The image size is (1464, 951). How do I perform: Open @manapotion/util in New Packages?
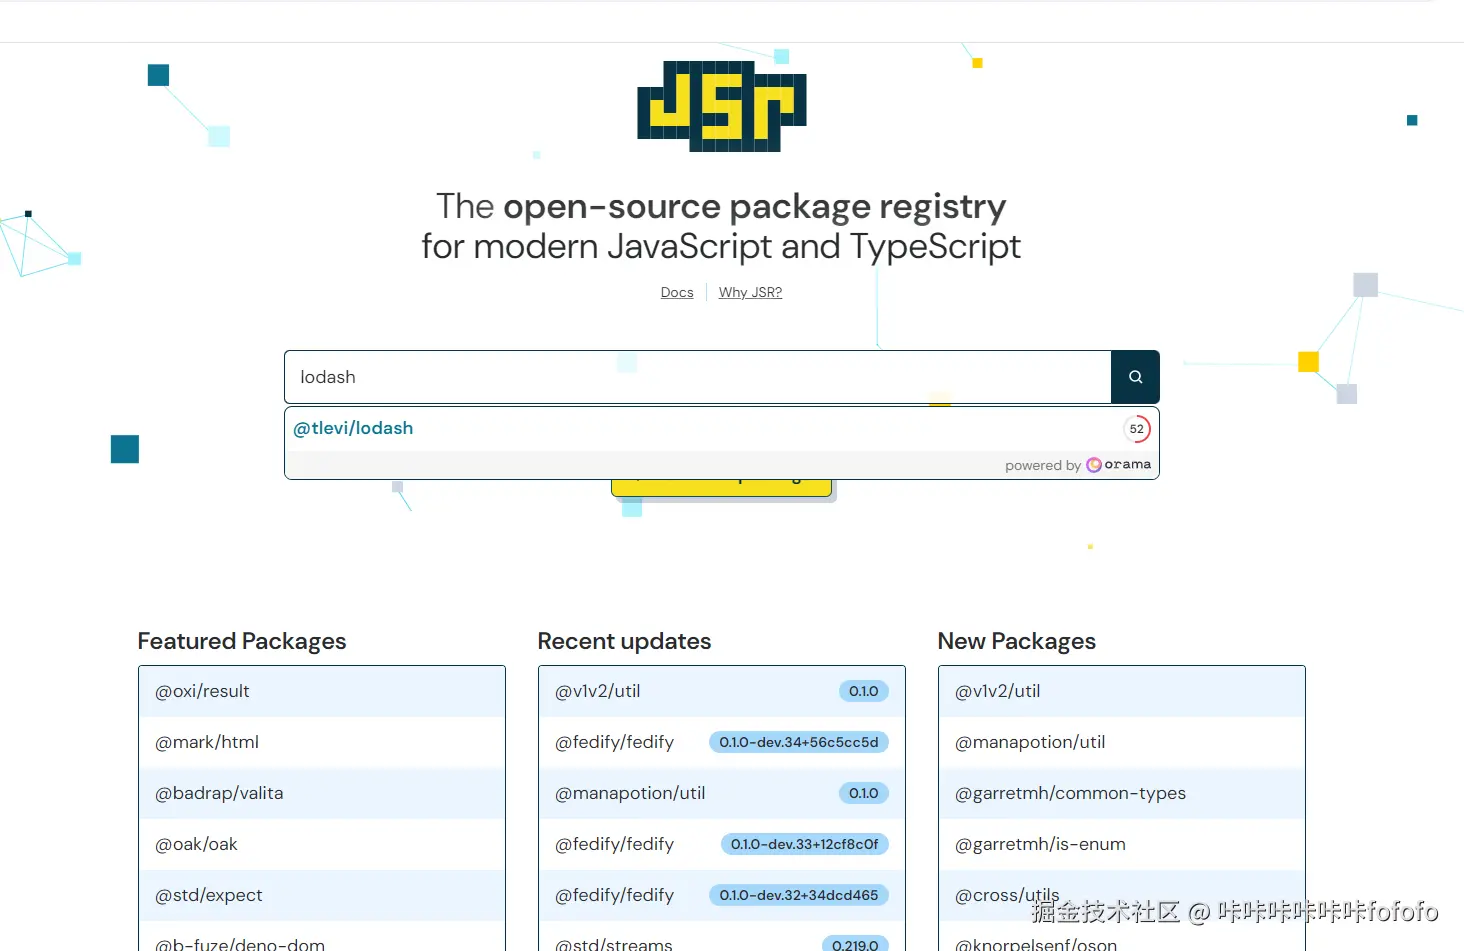[1122, 742]
